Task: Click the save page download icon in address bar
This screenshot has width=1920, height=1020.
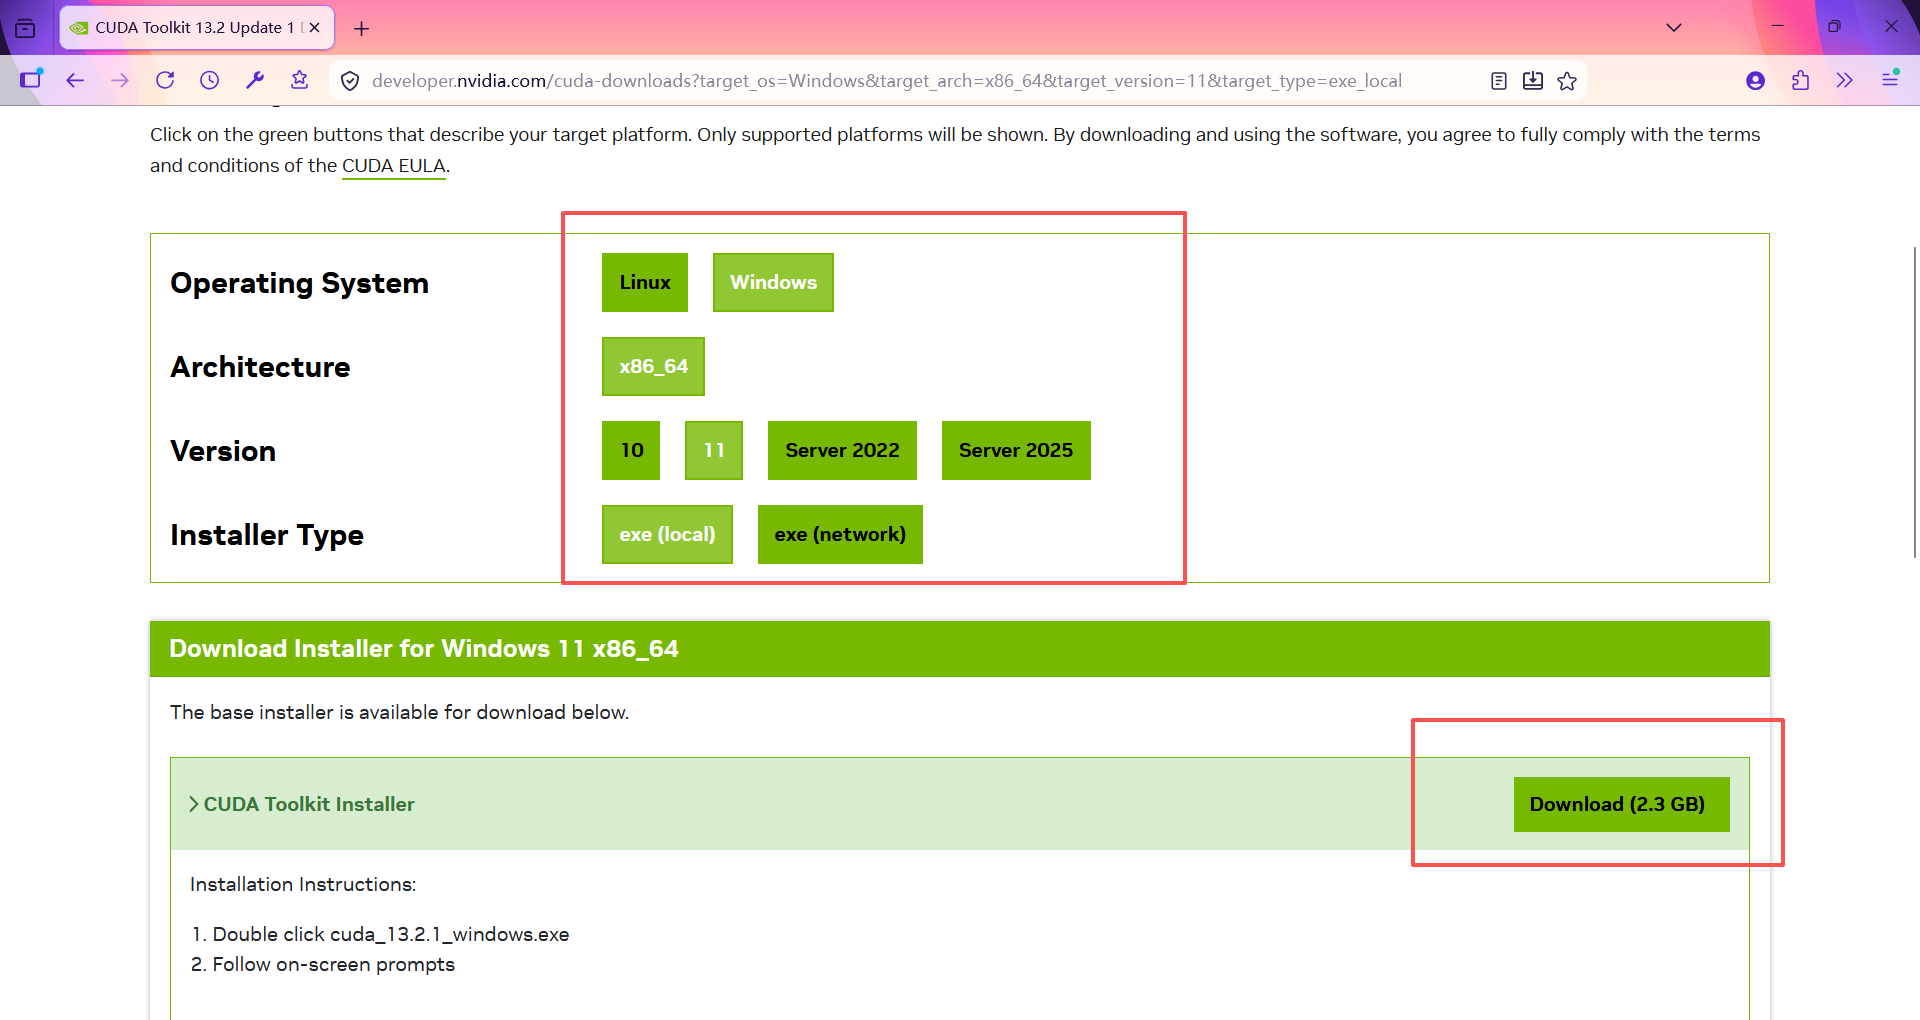Action: click(x=1533, y=81)
